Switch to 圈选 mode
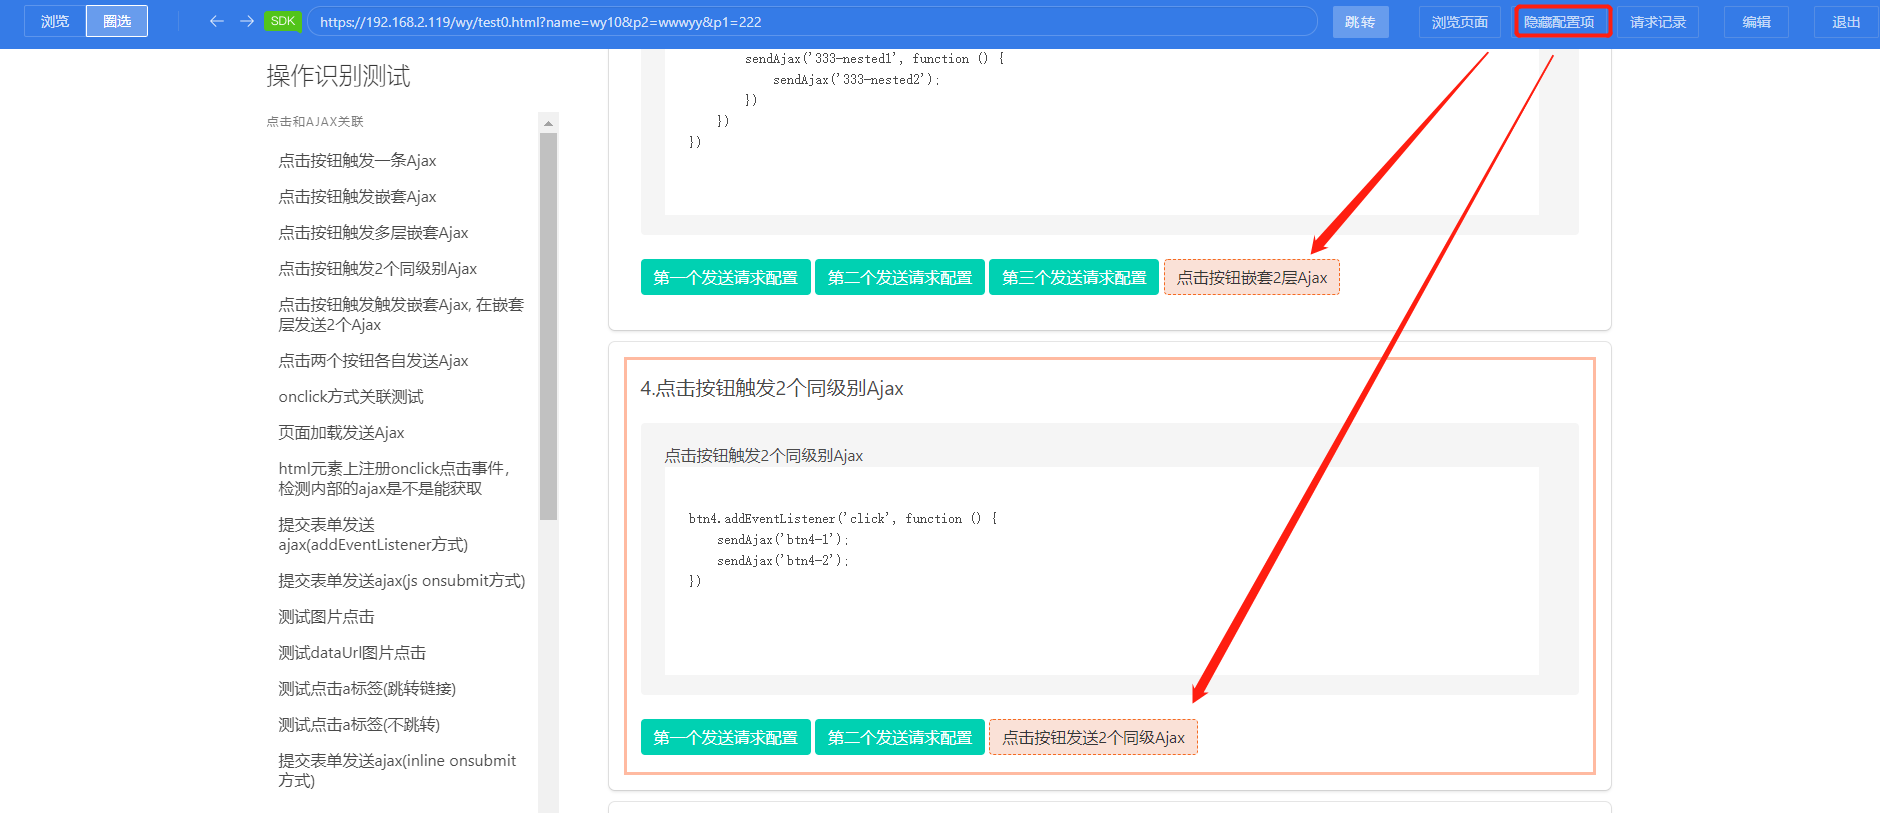The image size is (1880, 813). point(117,21)
